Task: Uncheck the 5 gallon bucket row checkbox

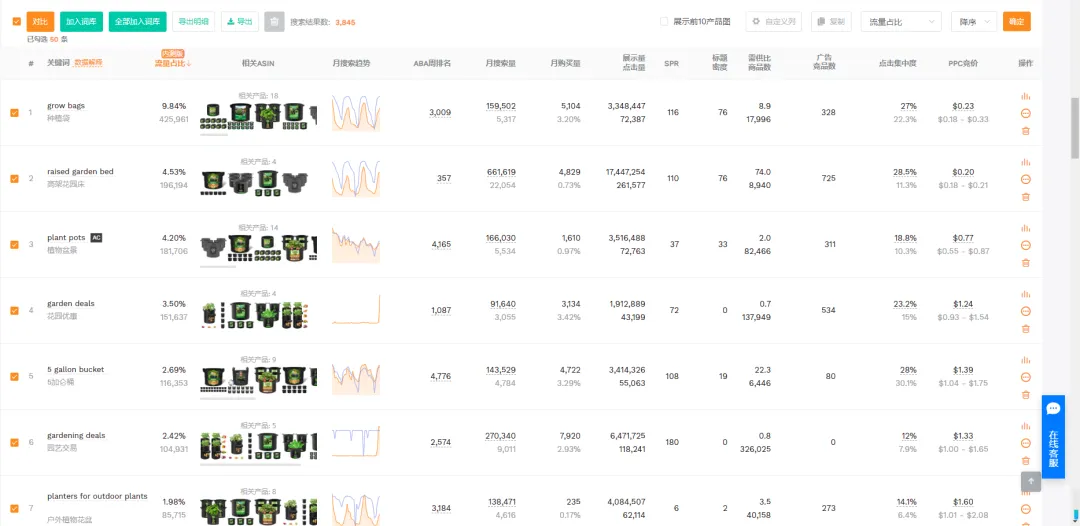Action: pyautogui.click(x=14, y=377)
